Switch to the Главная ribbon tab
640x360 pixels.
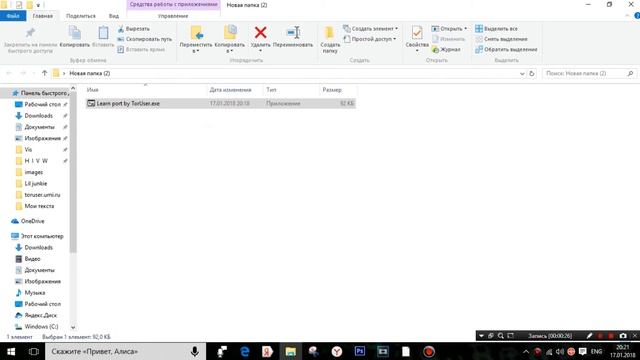coord(42,16)
